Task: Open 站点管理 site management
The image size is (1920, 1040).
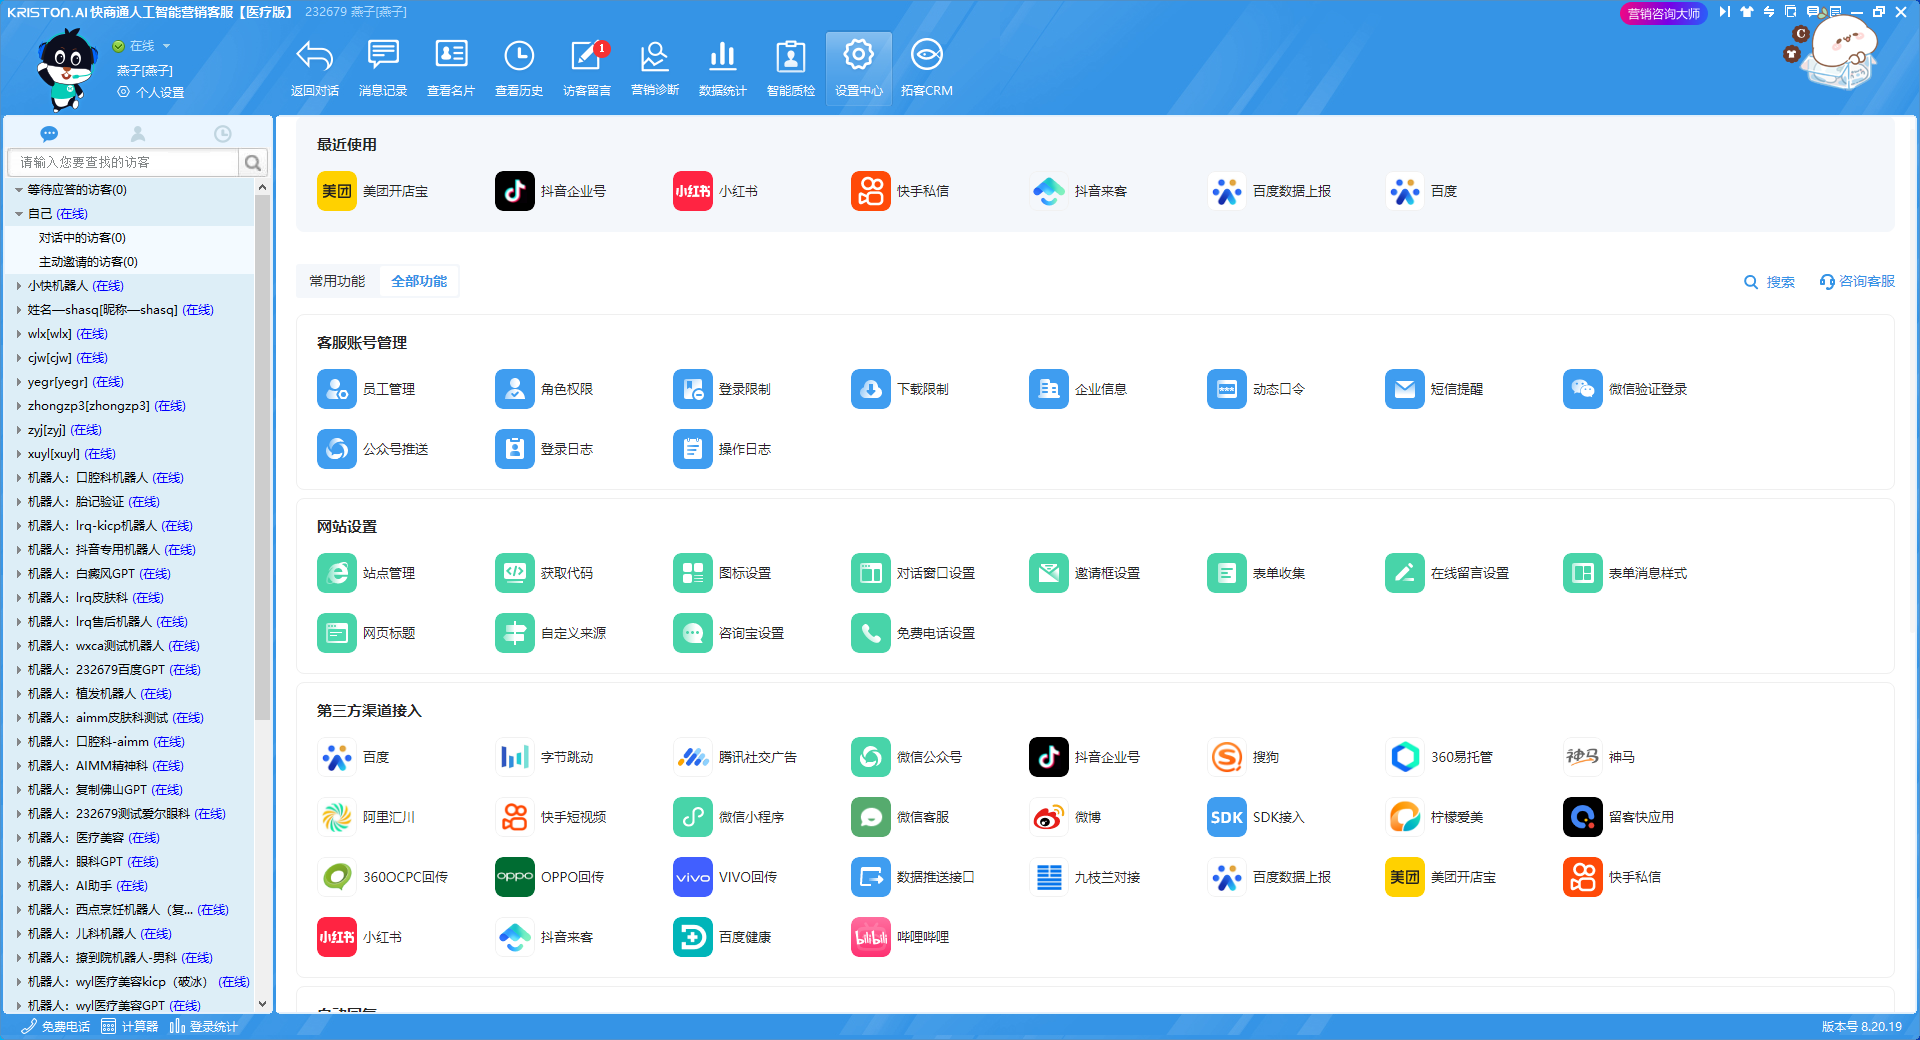Action: (366, 573)
